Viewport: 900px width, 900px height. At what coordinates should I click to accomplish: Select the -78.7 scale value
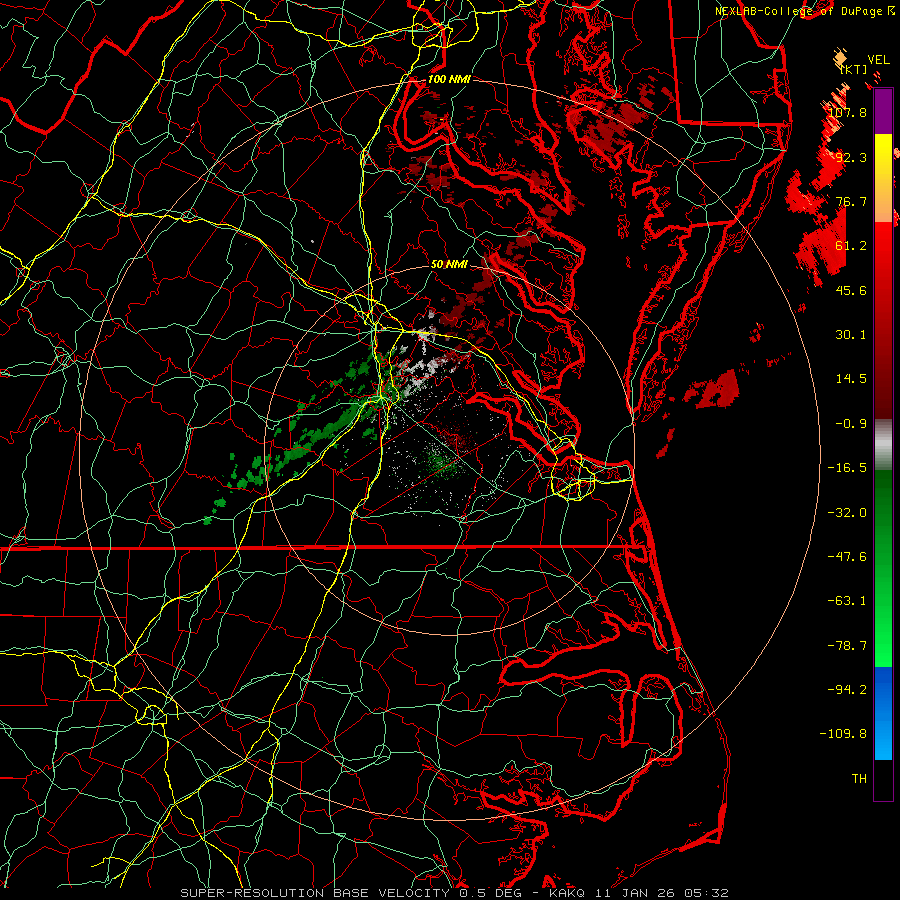pyautogui.click(x=847, y=646)
